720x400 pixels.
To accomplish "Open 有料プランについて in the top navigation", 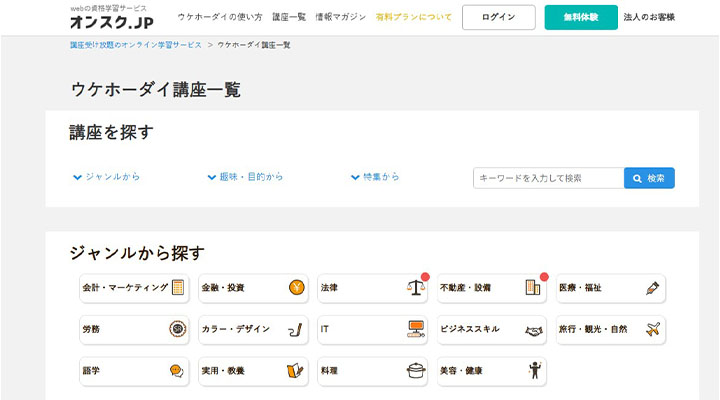I will pos(413,17).
